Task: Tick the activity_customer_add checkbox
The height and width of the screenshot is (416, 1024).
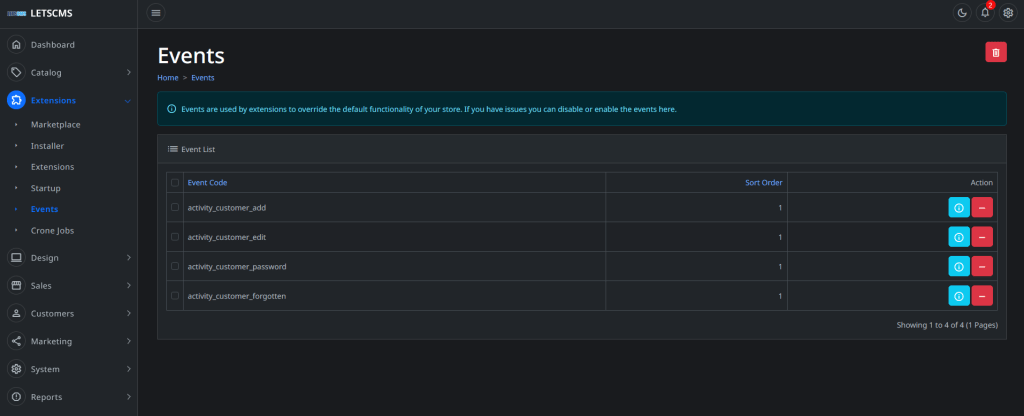Action: tap(175, 207)
